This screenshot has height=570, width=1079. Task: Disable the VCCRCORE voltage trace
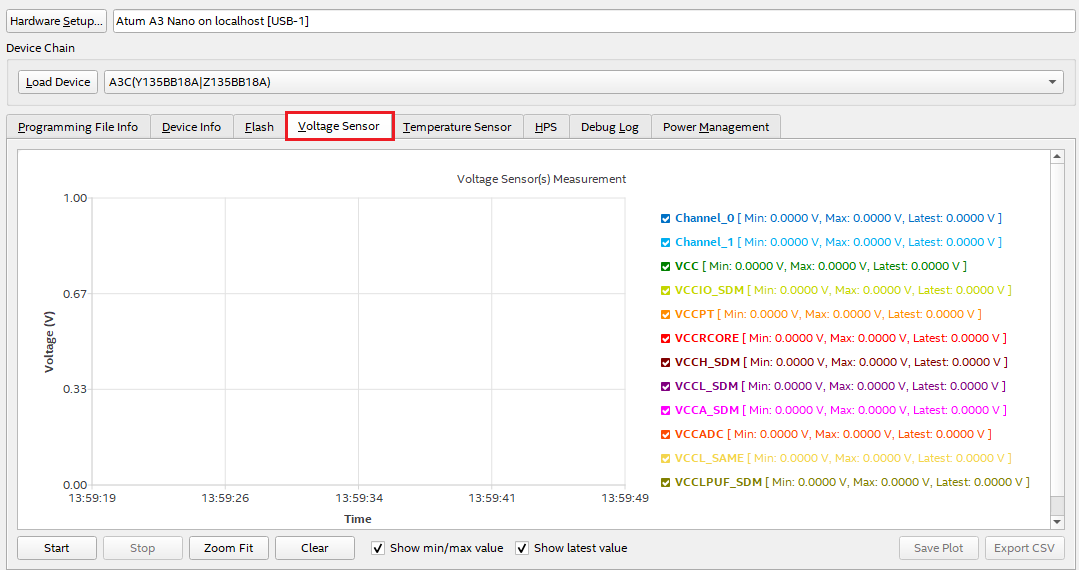point(666,338)
